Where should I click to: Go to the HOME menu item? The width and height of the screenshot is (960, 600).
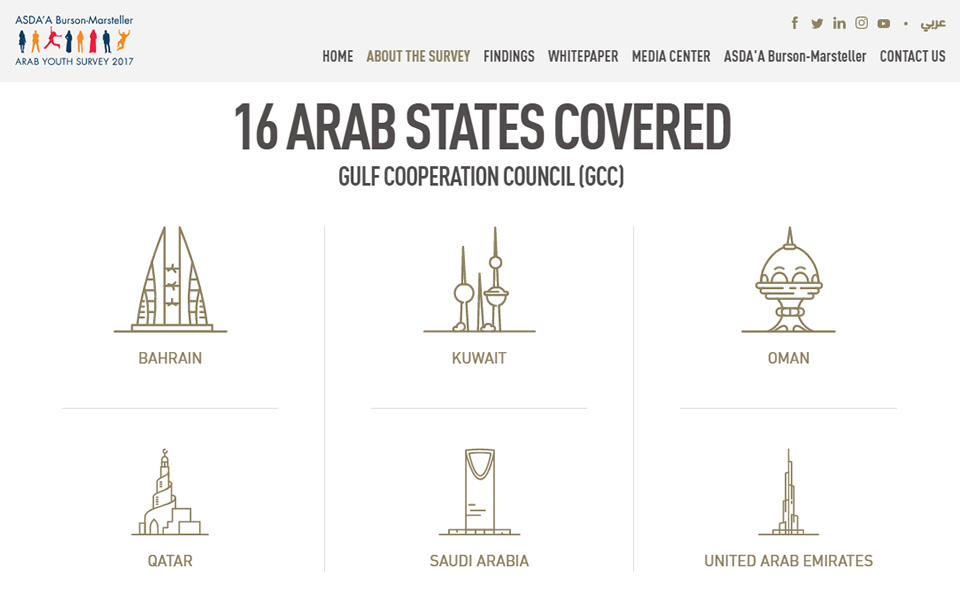[x=338, y=56]
